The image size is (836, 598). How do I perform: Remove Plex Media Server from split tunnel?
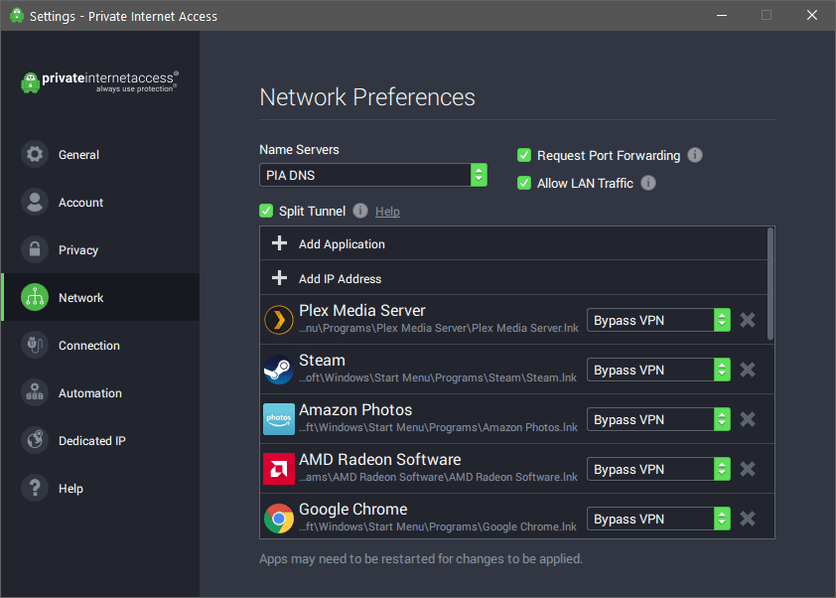point(747,320)
